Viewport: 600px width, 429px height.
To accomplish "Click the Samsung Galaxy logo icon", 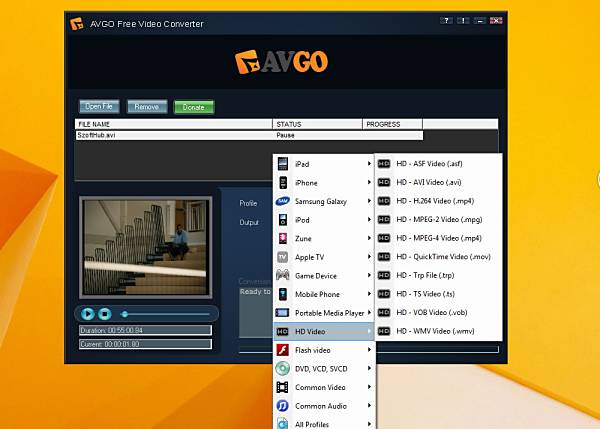I will click(283, 201).
